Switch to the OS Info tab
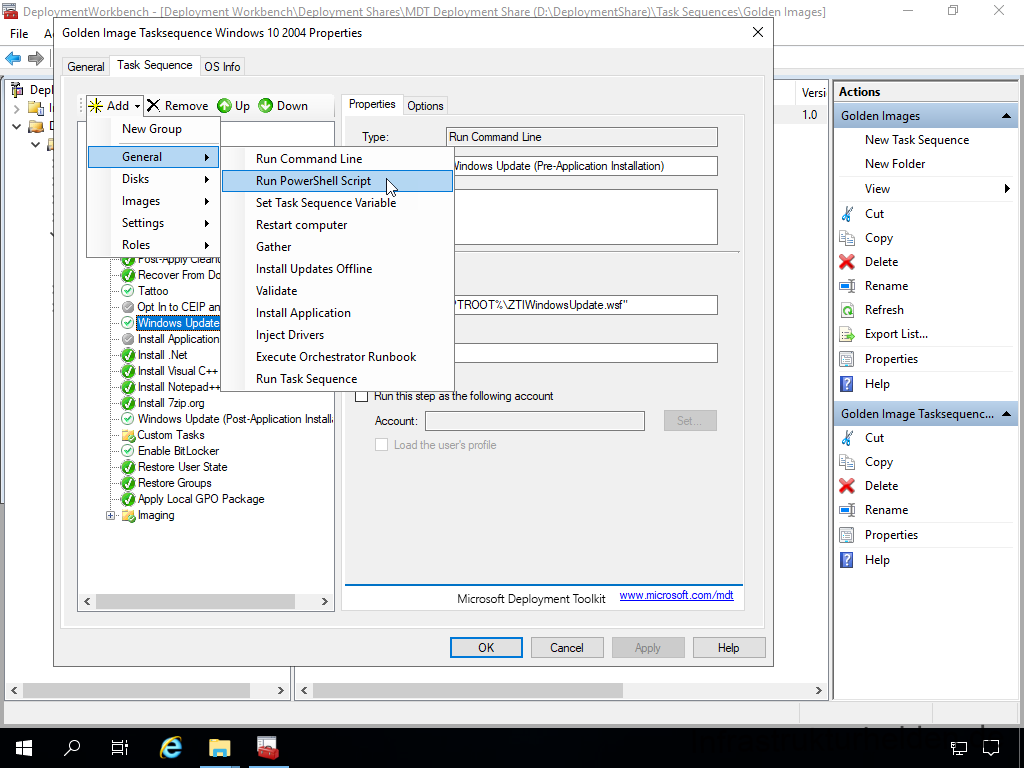Viewport: 1024px width, 768px height. click(x=222, y=67)
